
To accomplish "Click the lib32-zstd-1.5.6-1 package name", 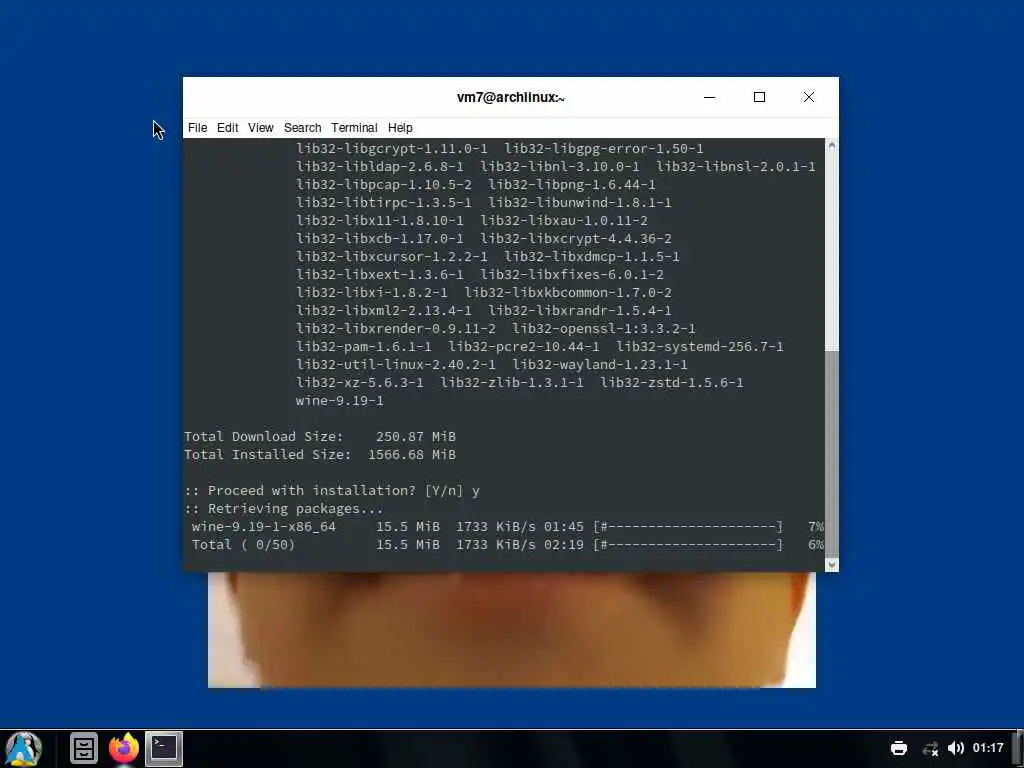I will click(671, 383).
